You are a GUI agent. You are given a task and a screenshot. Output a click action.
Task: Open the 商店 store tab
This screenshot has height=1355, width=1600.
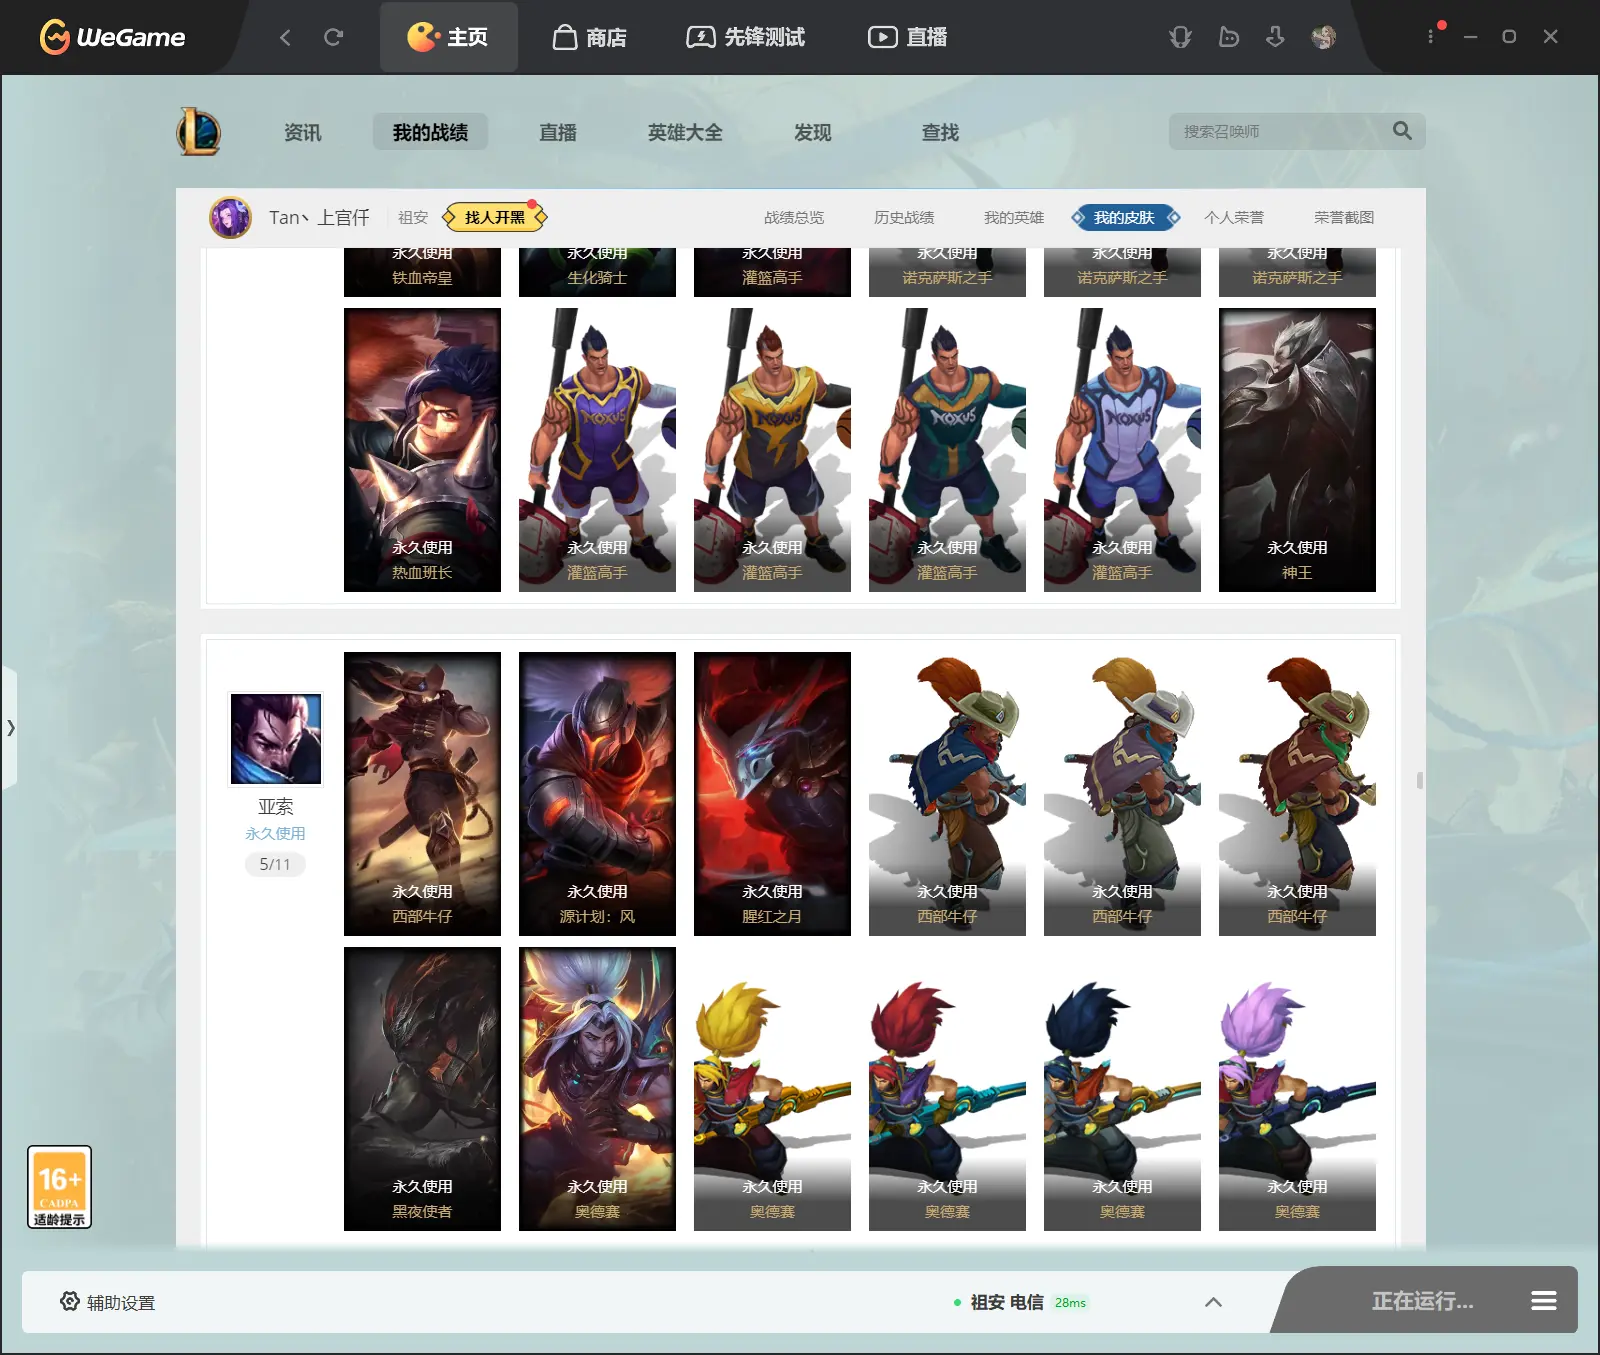(590, 37)
